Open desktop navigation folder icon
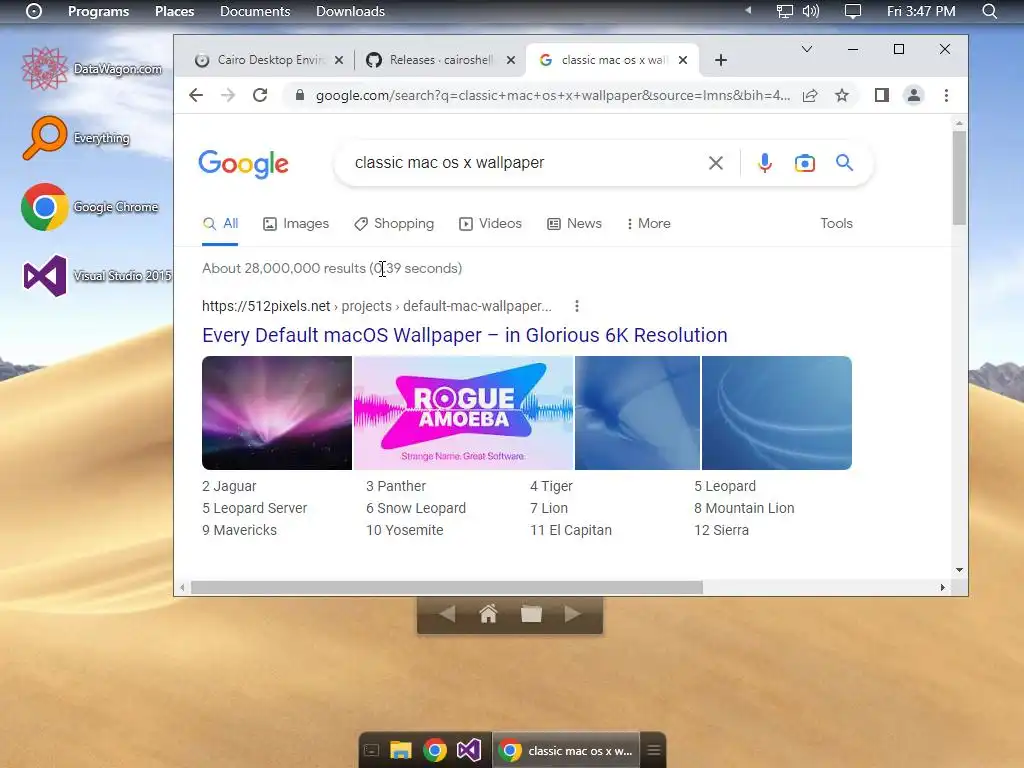Viewport: 1024px width, 768px height. coord(531,614)
